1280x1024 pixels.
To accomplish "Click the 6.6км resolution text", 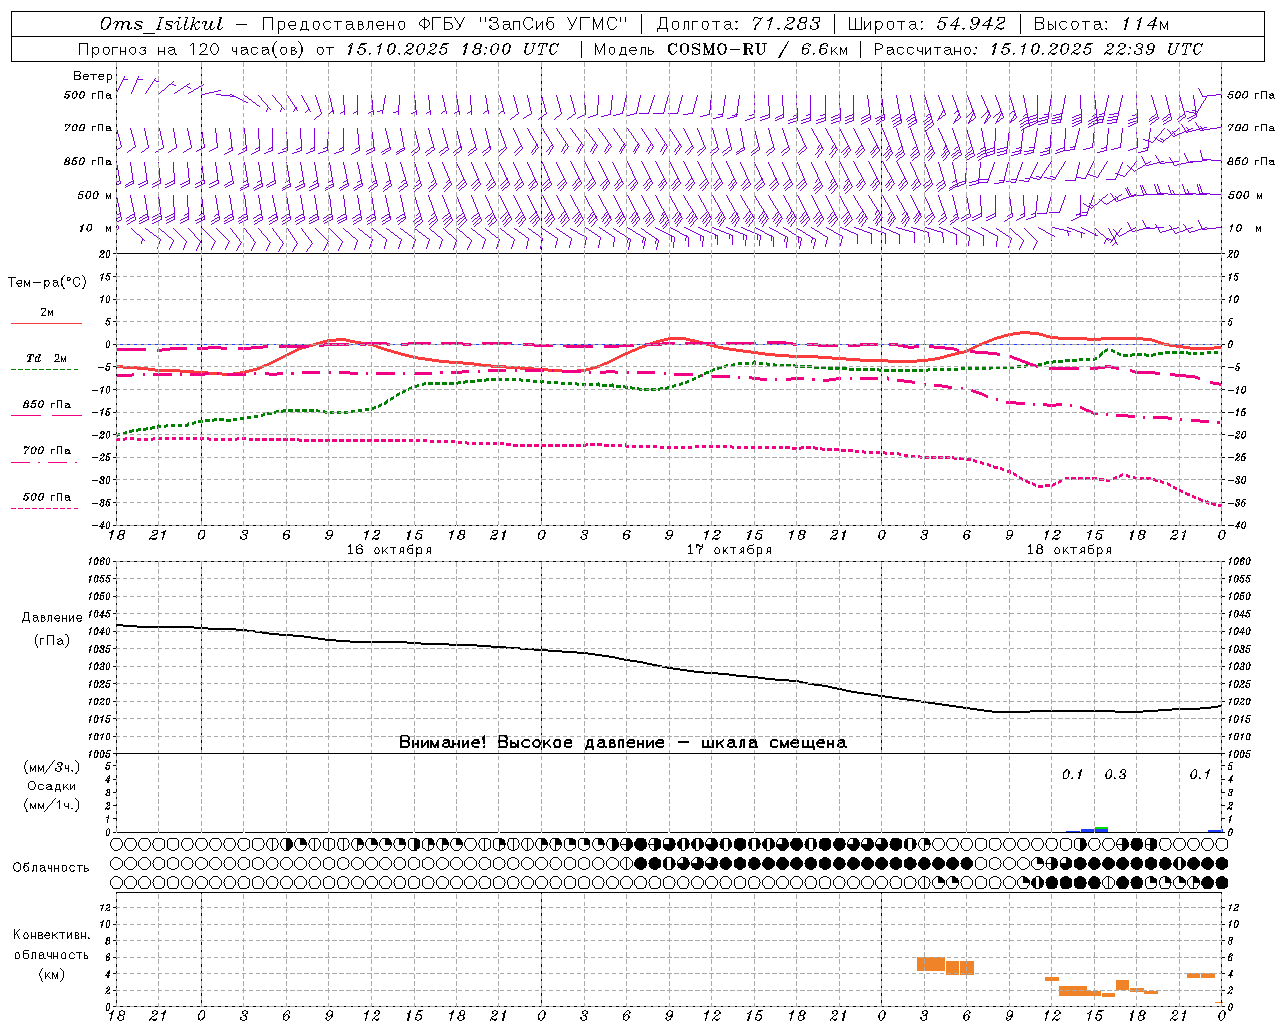I will [824, 49].
